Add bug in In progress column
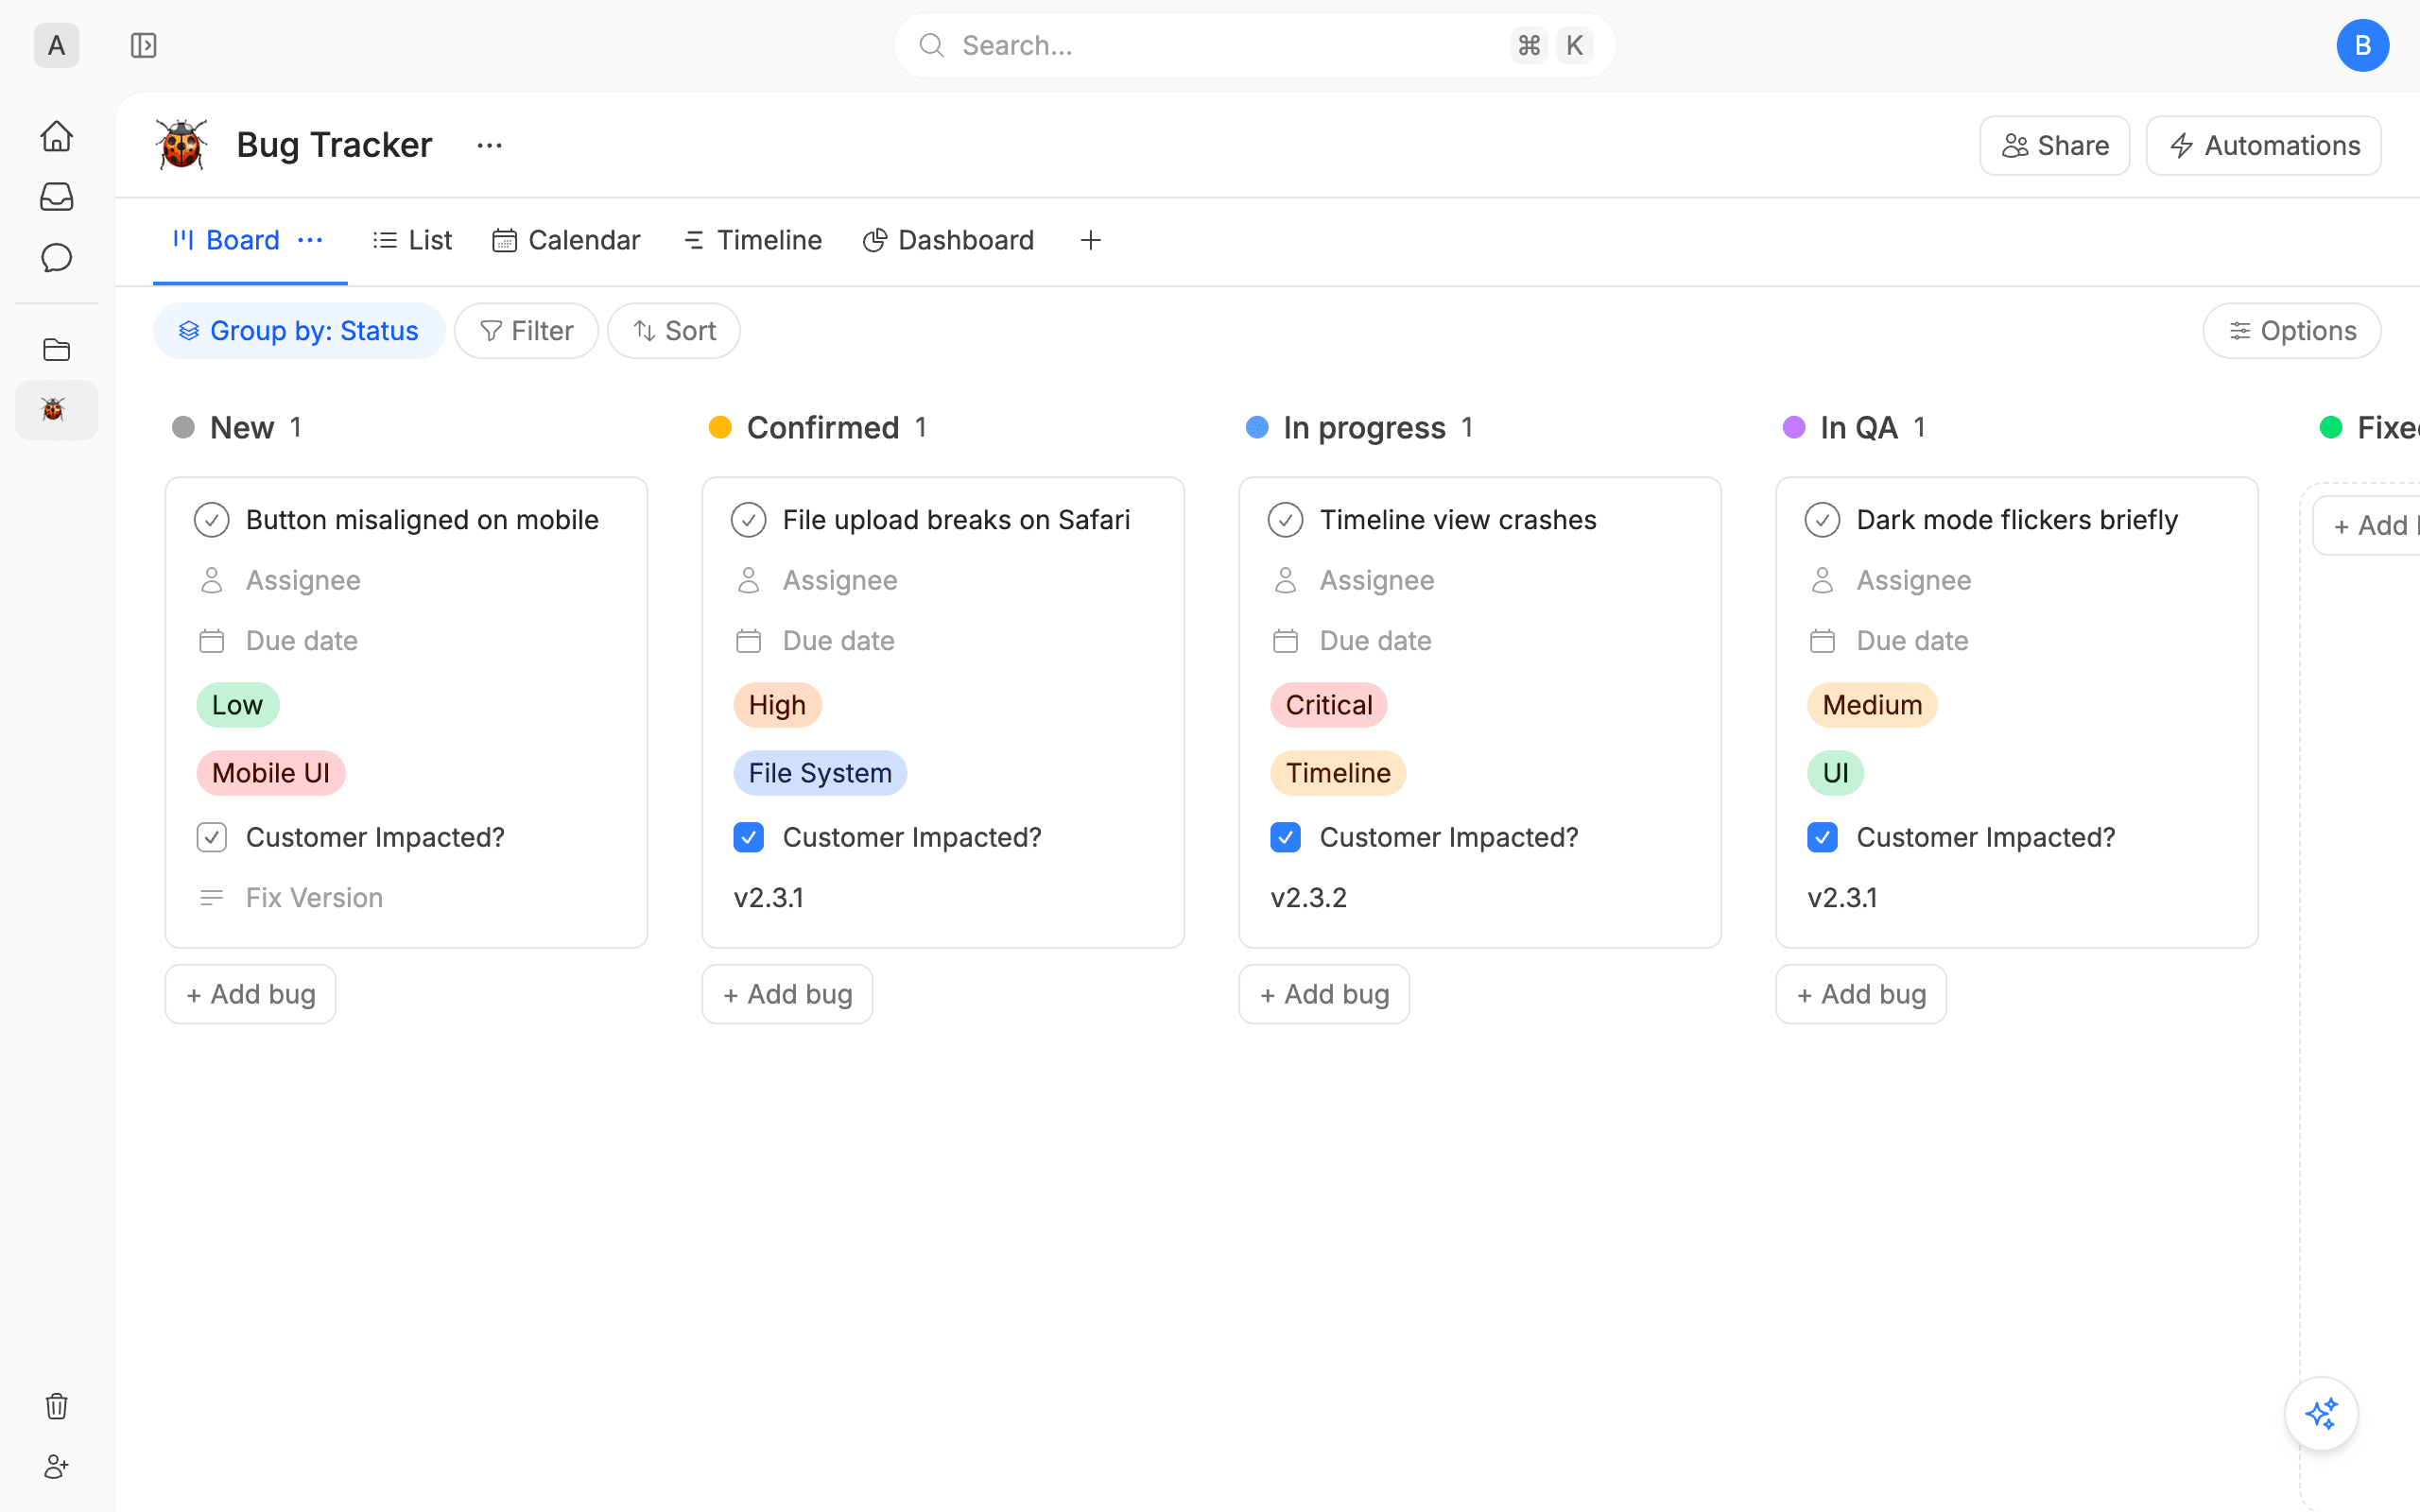Image resolution: width=2420 pixels, height=1512 pixels. pos(1325,994)
